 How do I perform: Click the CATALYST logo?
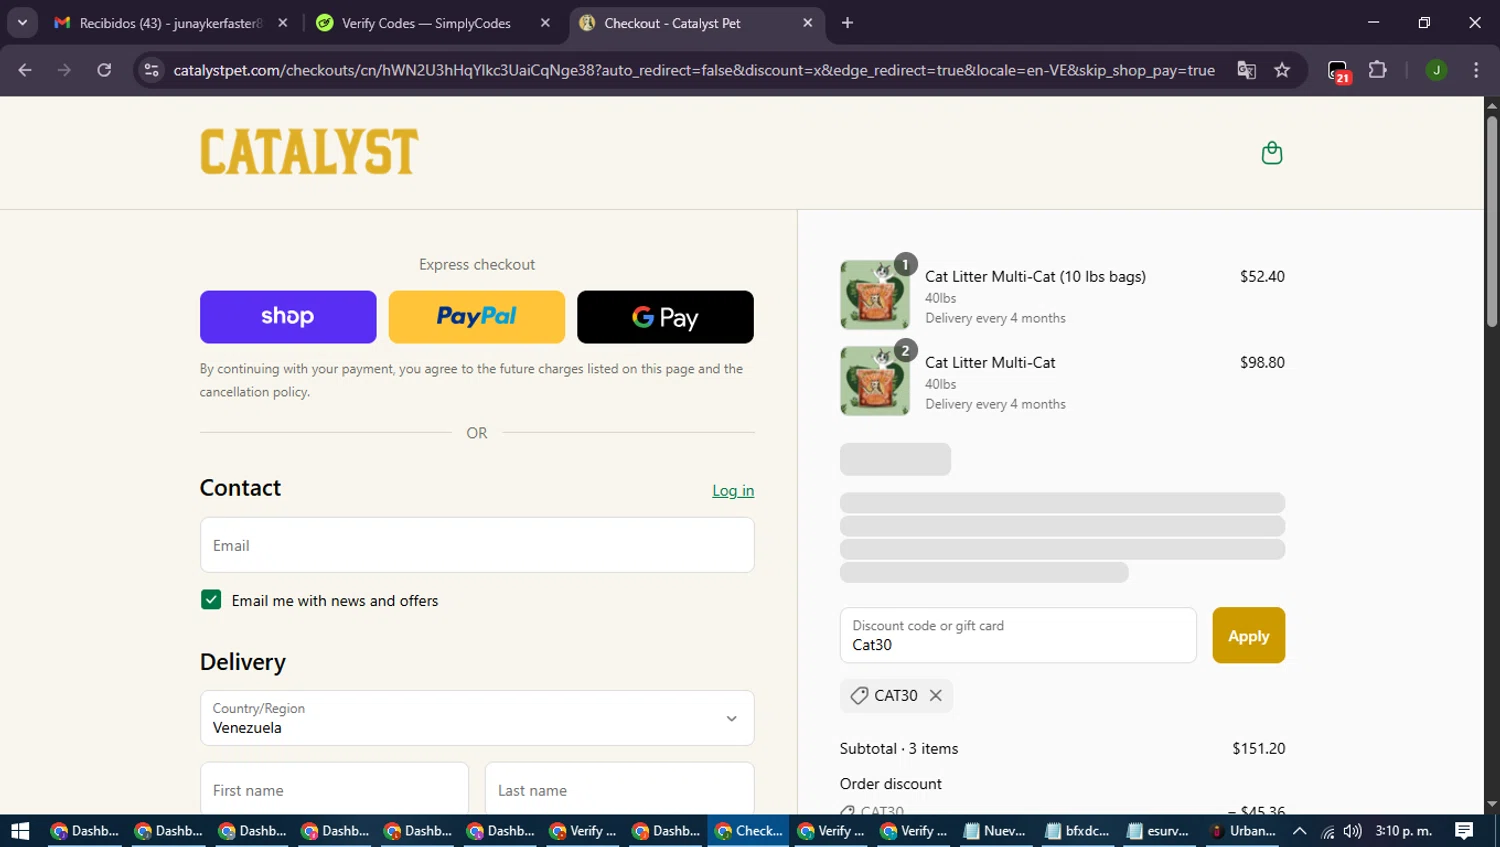click(309, 152)
